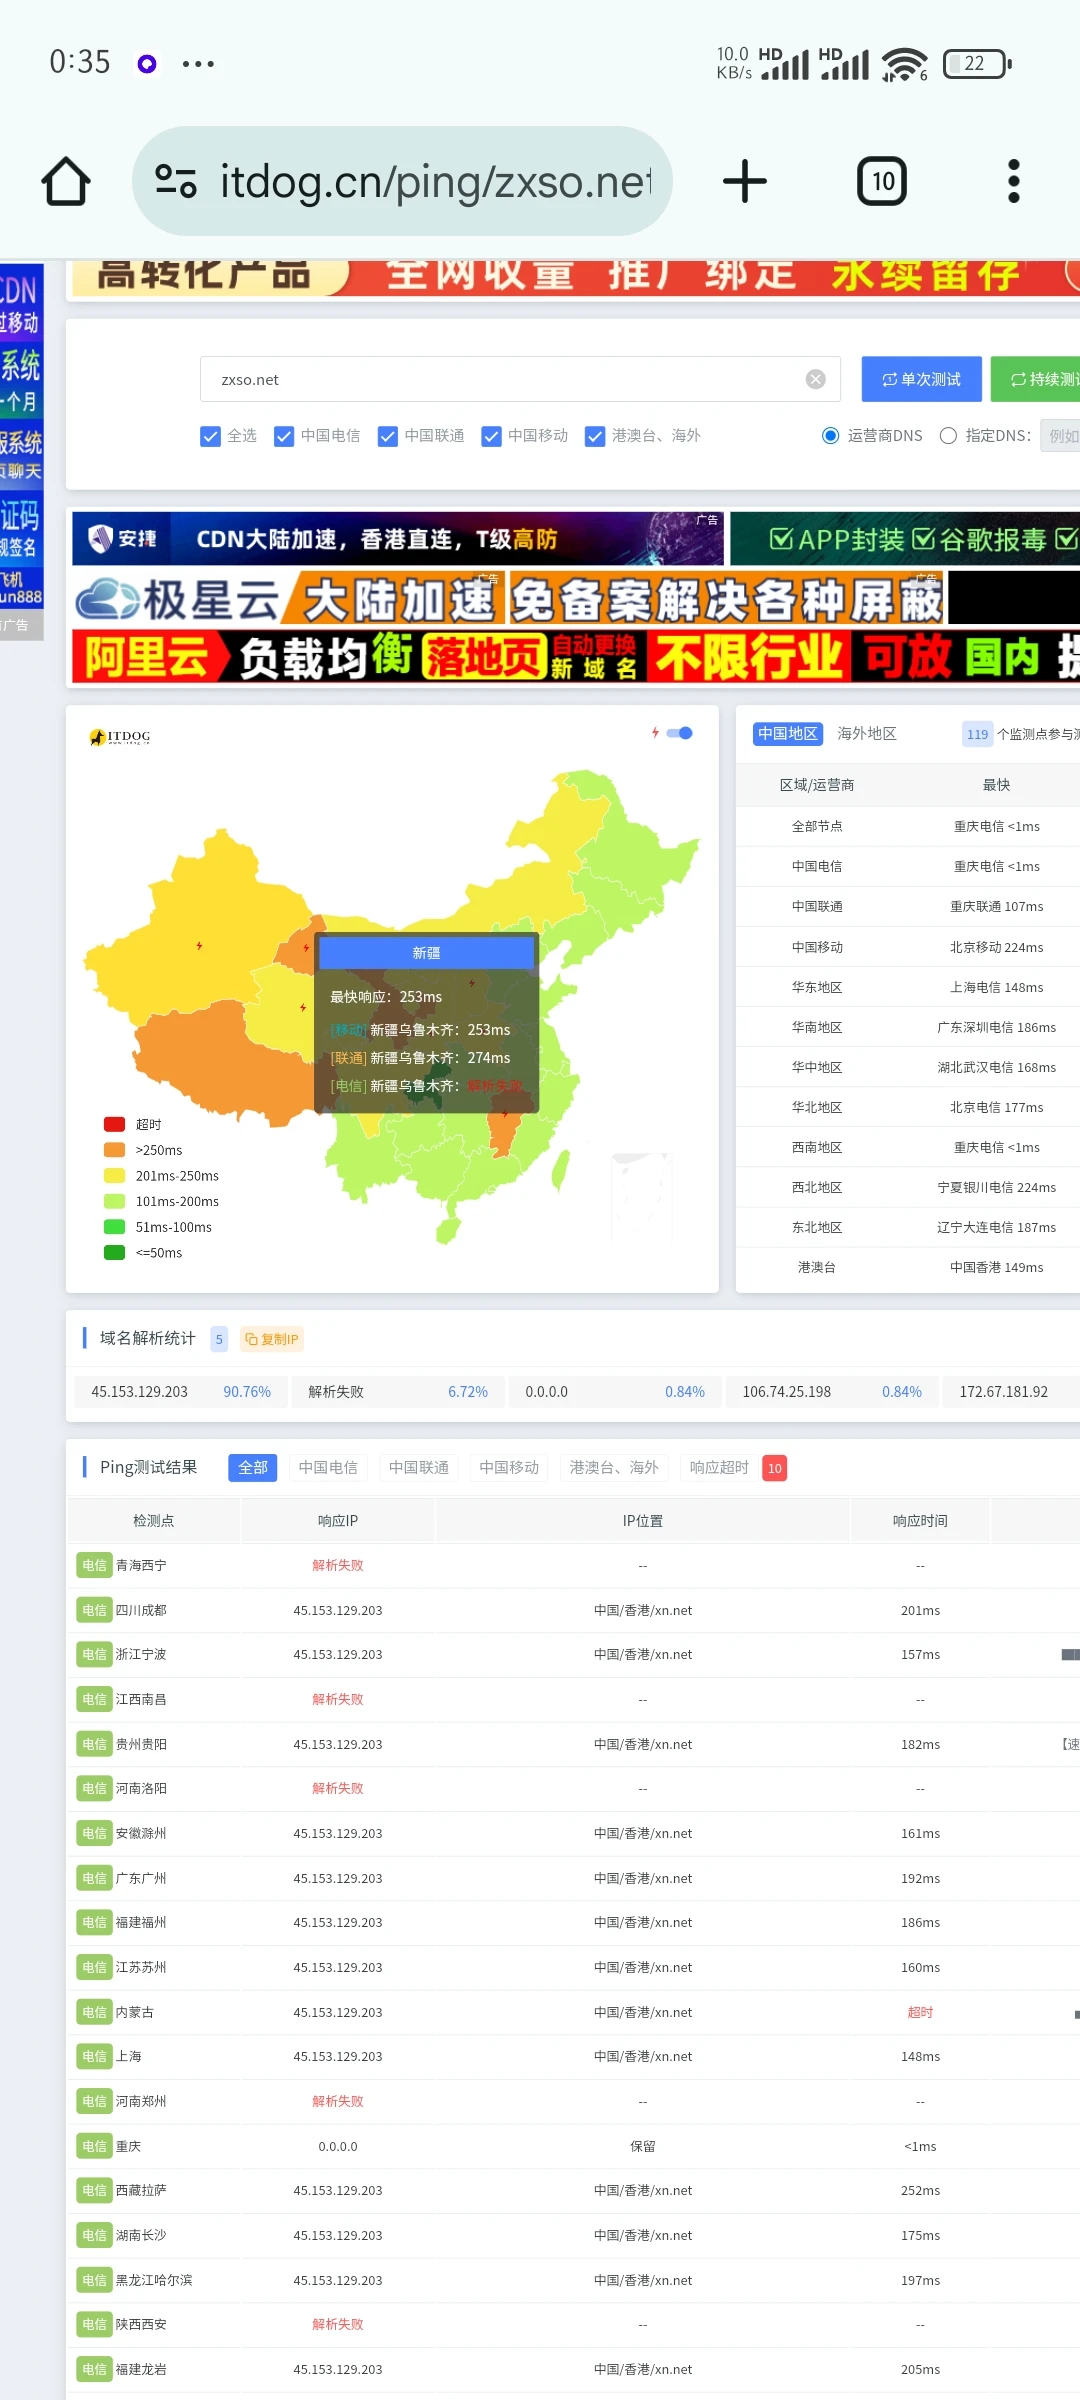The image size is (1080, 2400).
Task: Clear the zxso.net domain input
Action: click(816, 379)
